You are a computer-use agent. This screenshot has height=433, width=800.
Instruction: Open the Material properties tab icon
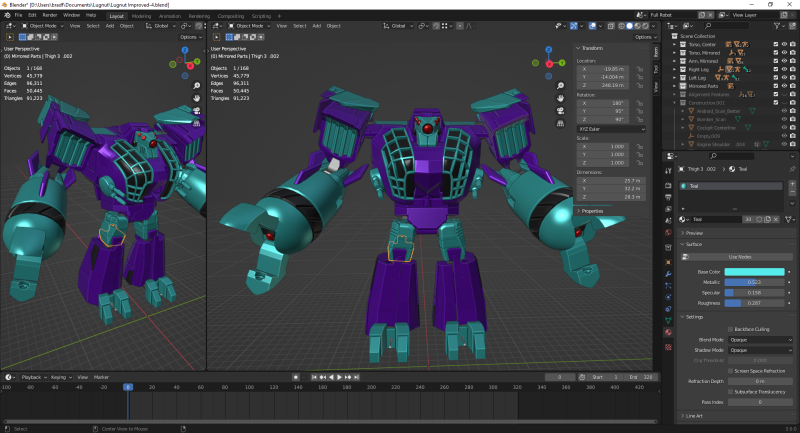click(x=668, y=332)
